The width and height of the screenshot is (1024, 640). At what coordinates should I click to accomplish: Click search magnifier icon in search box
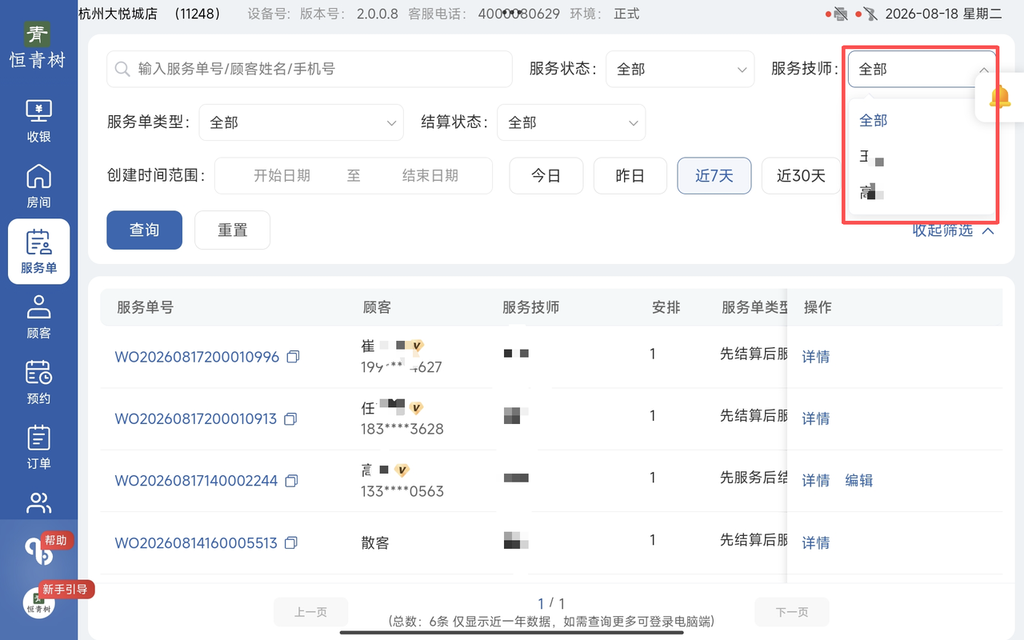122,69
